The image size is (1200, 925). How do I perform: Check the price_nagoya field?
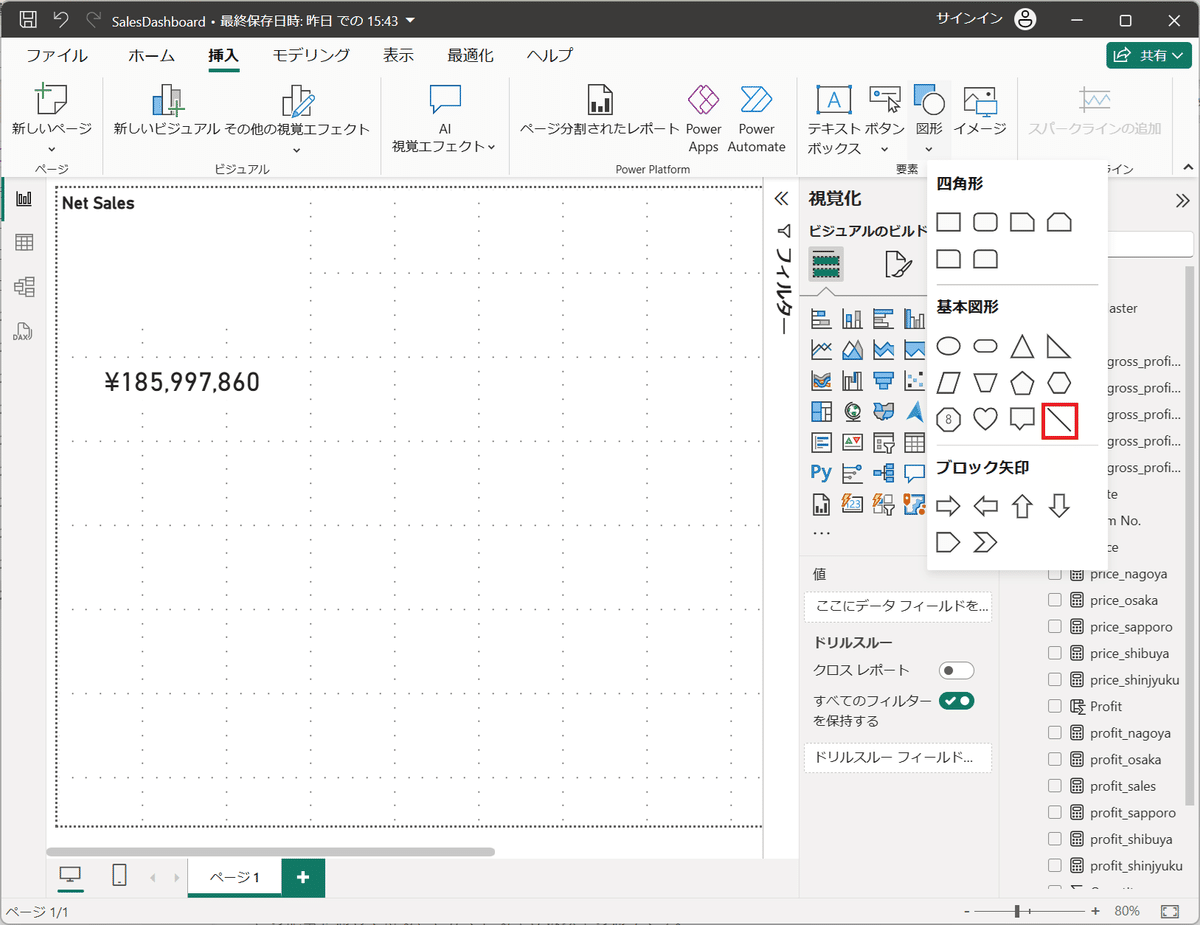click(1054, 574)
